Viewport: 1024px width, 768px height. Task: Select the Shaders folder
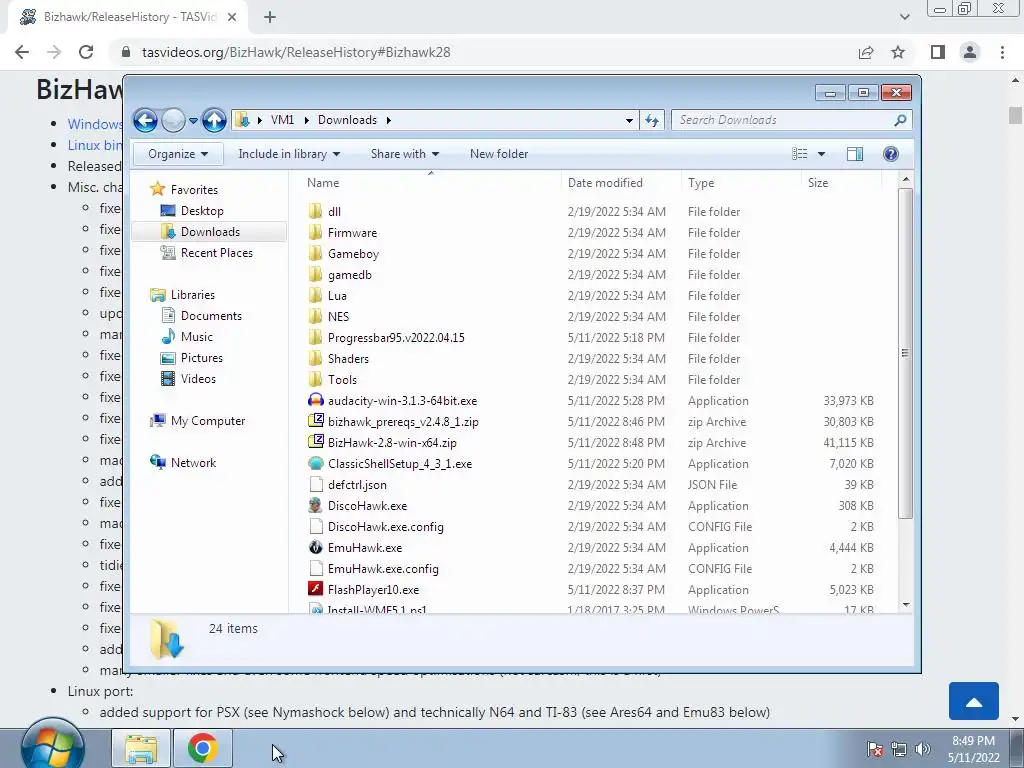tap(348, 359)
